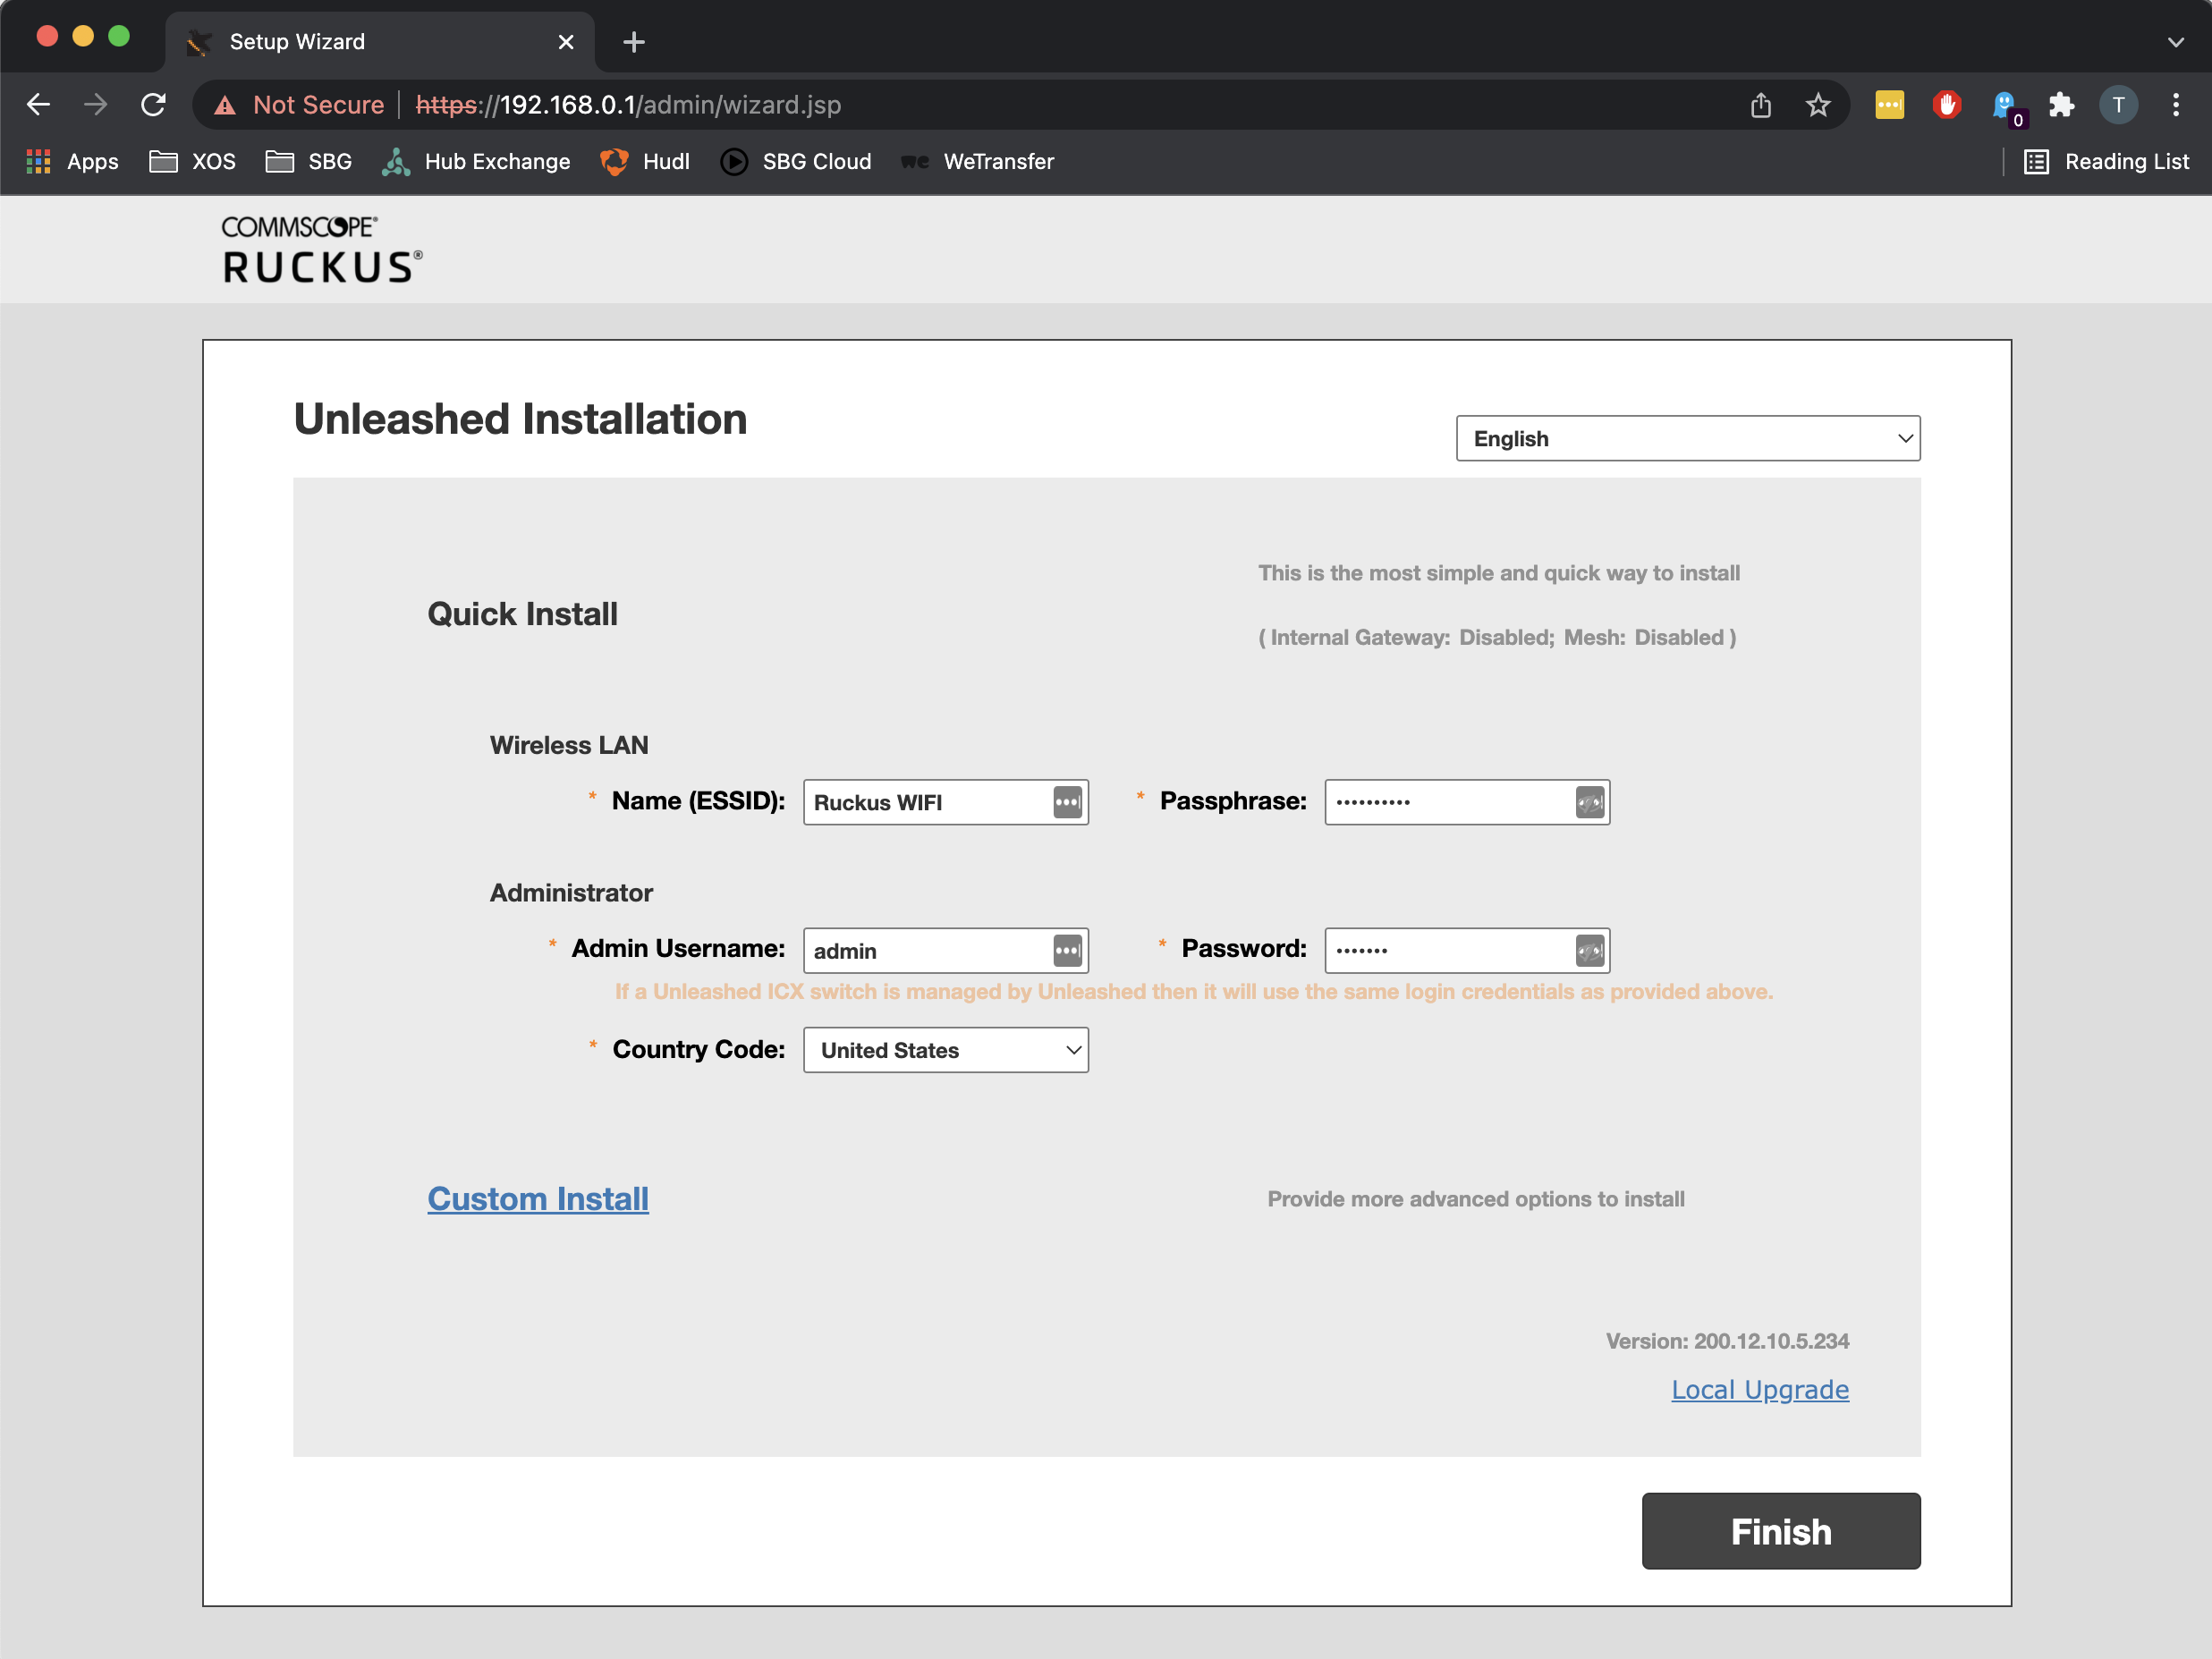The width and height of the screenshot is (2212, 1659).
Task: Open the red hand blocker extension
Action: click(x=1946, y=105)
